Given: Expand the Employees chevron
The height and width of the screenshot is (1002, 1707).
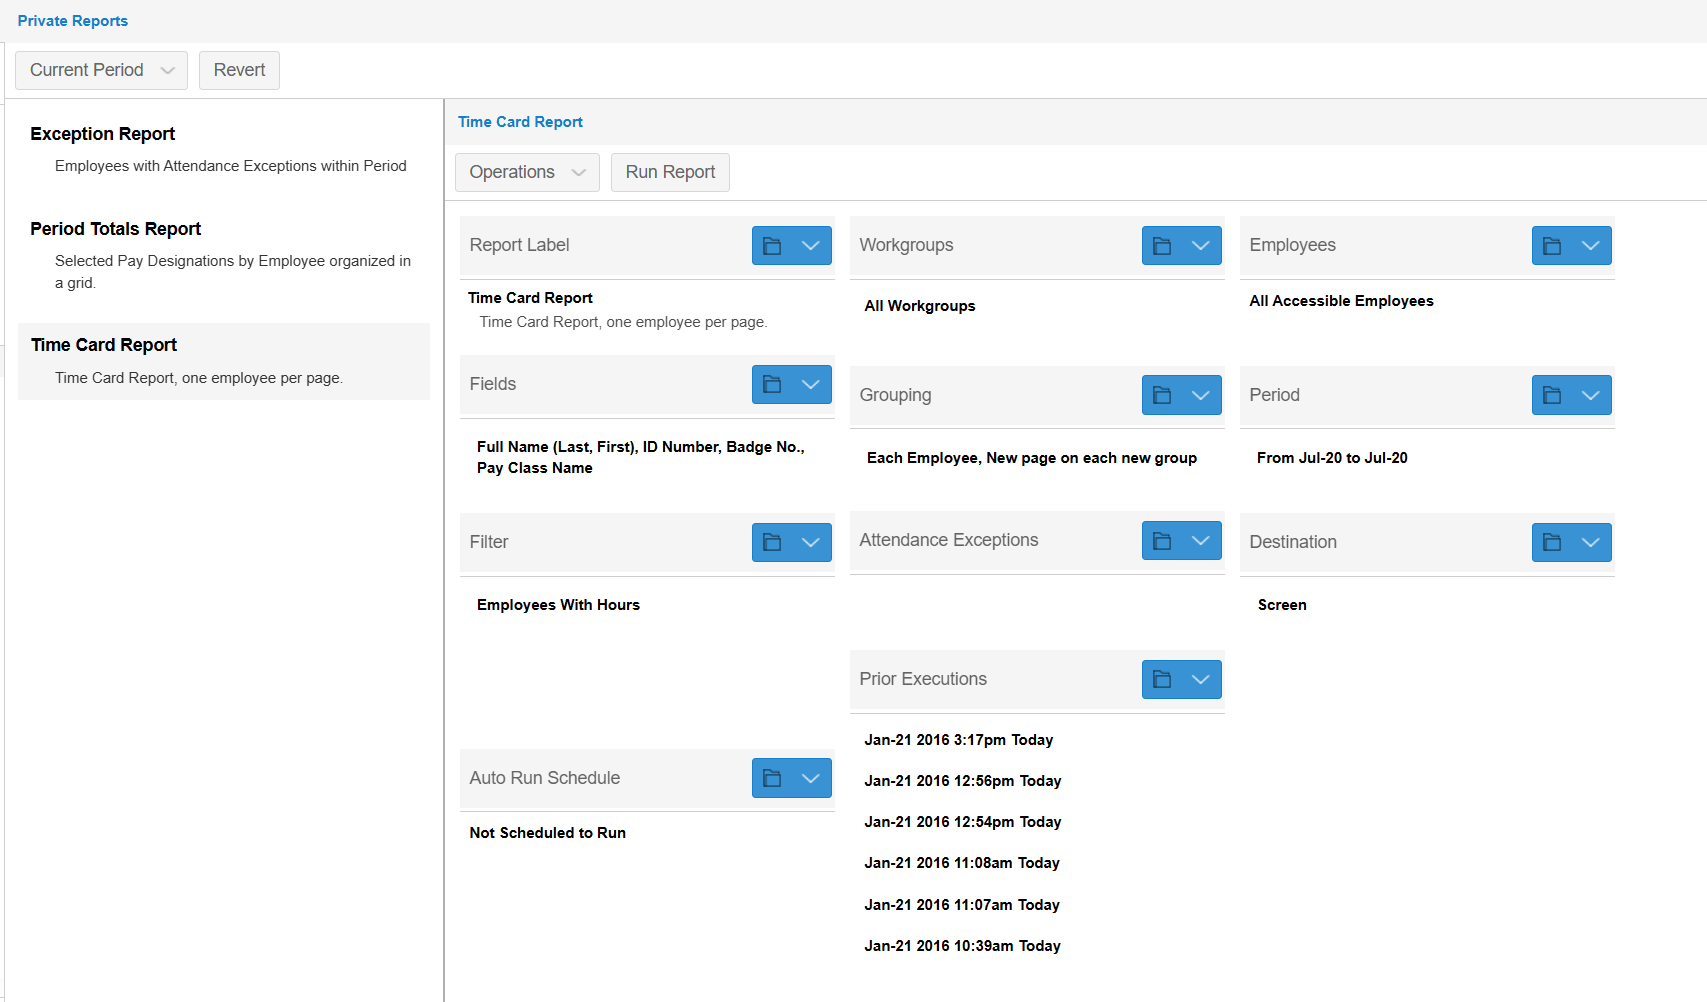Looking at the screenshot, I should click(1591, 246).
